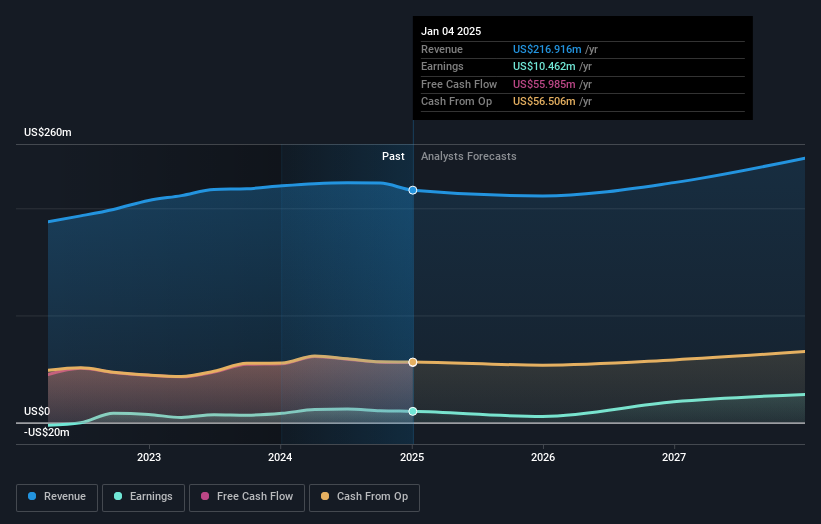
Task: Click the US$216.916m revenue value
Action: coord(547,49)
